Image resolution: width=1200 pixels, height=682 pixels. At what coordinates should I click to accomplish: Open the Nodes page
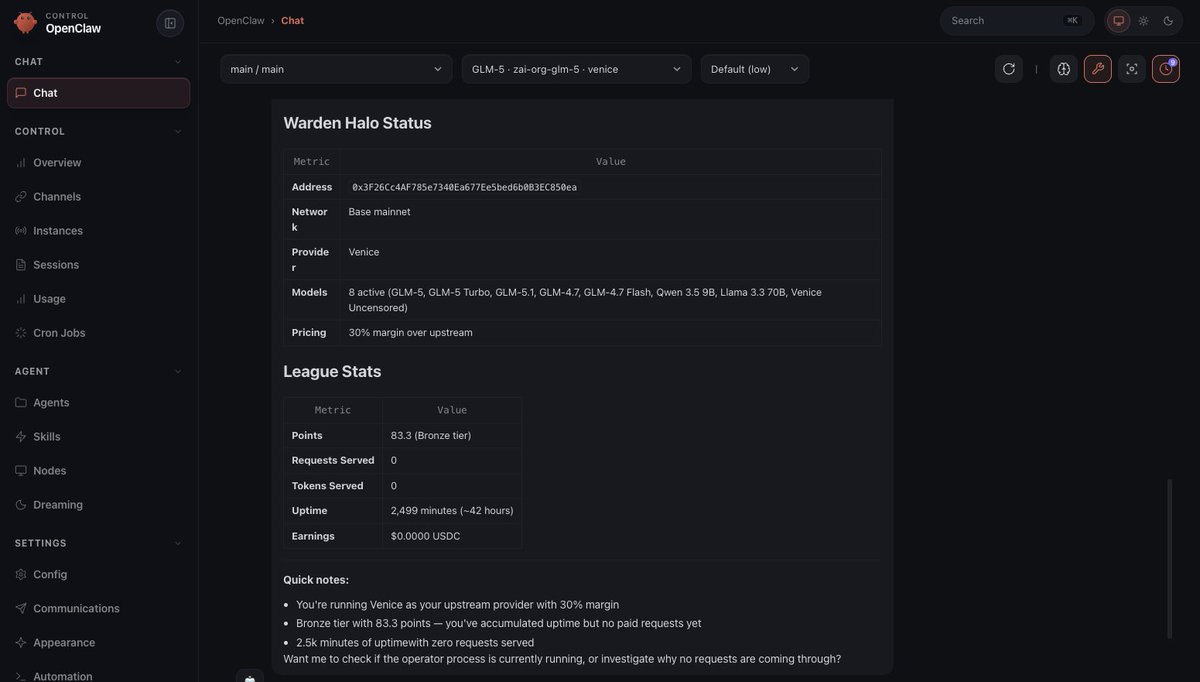98,471
